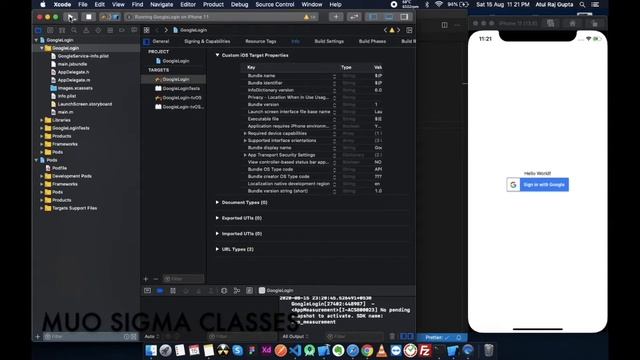The image size is (640, 360).
Task: Open Debug View Hierarchy
Action: pos(224,291)
